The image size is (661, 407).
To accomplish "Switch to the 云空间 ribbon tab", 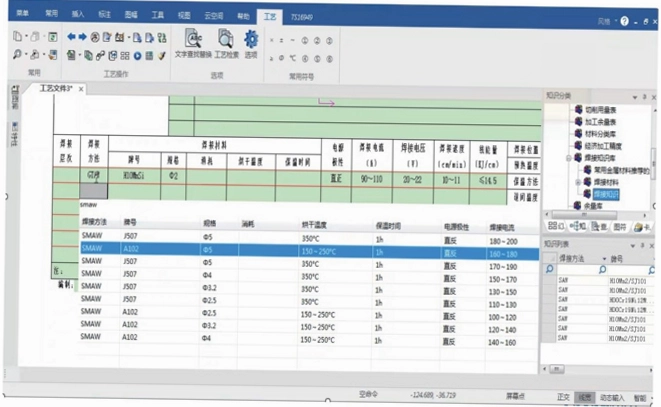I will (x=214, y=16).
